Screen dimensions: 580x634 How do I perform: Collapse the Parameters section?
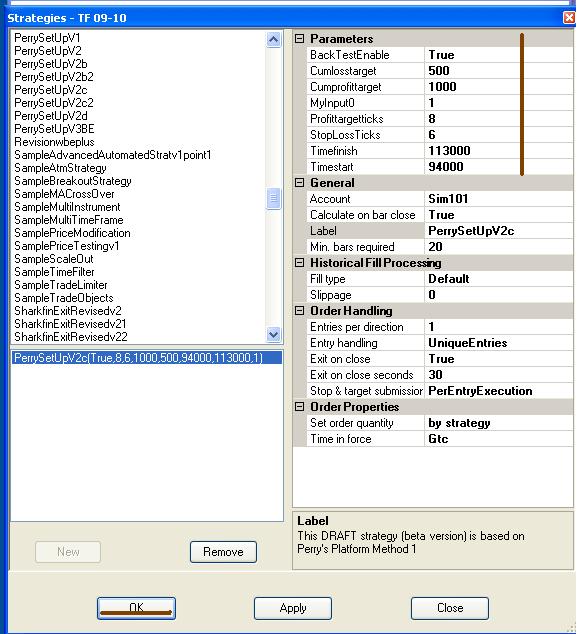pyautogui.click(x=299, y=39)
